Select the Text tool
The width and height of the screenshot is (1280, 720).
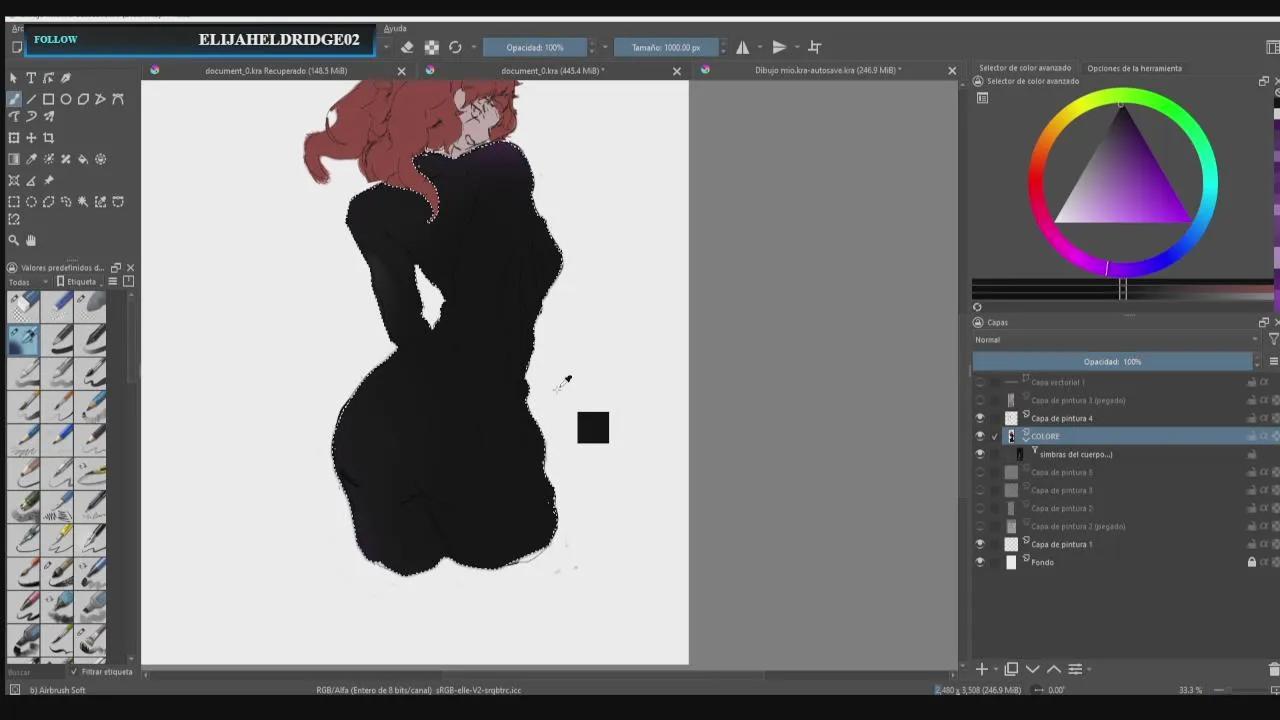click(x=31, y=78)
